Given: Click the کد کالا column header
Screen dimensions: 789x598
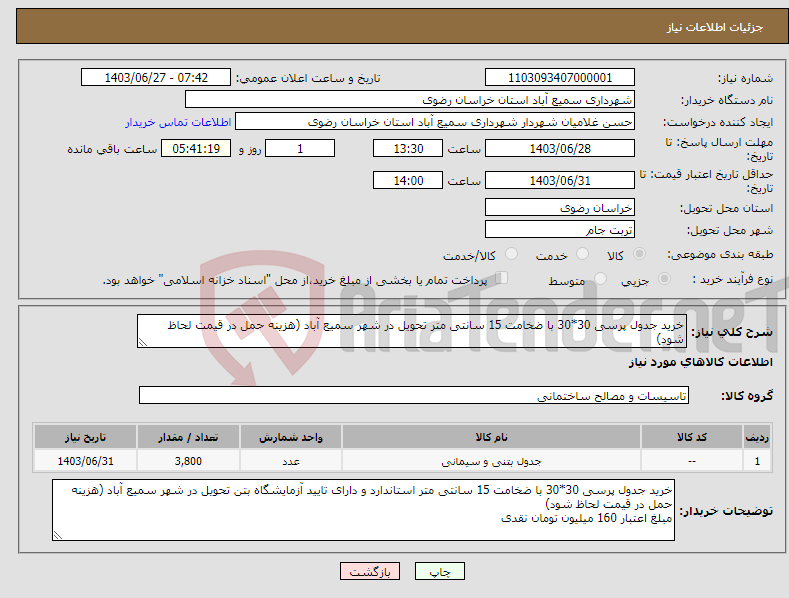Looking at the screenshot, I should pyautogui.click(x=692, y=437).
